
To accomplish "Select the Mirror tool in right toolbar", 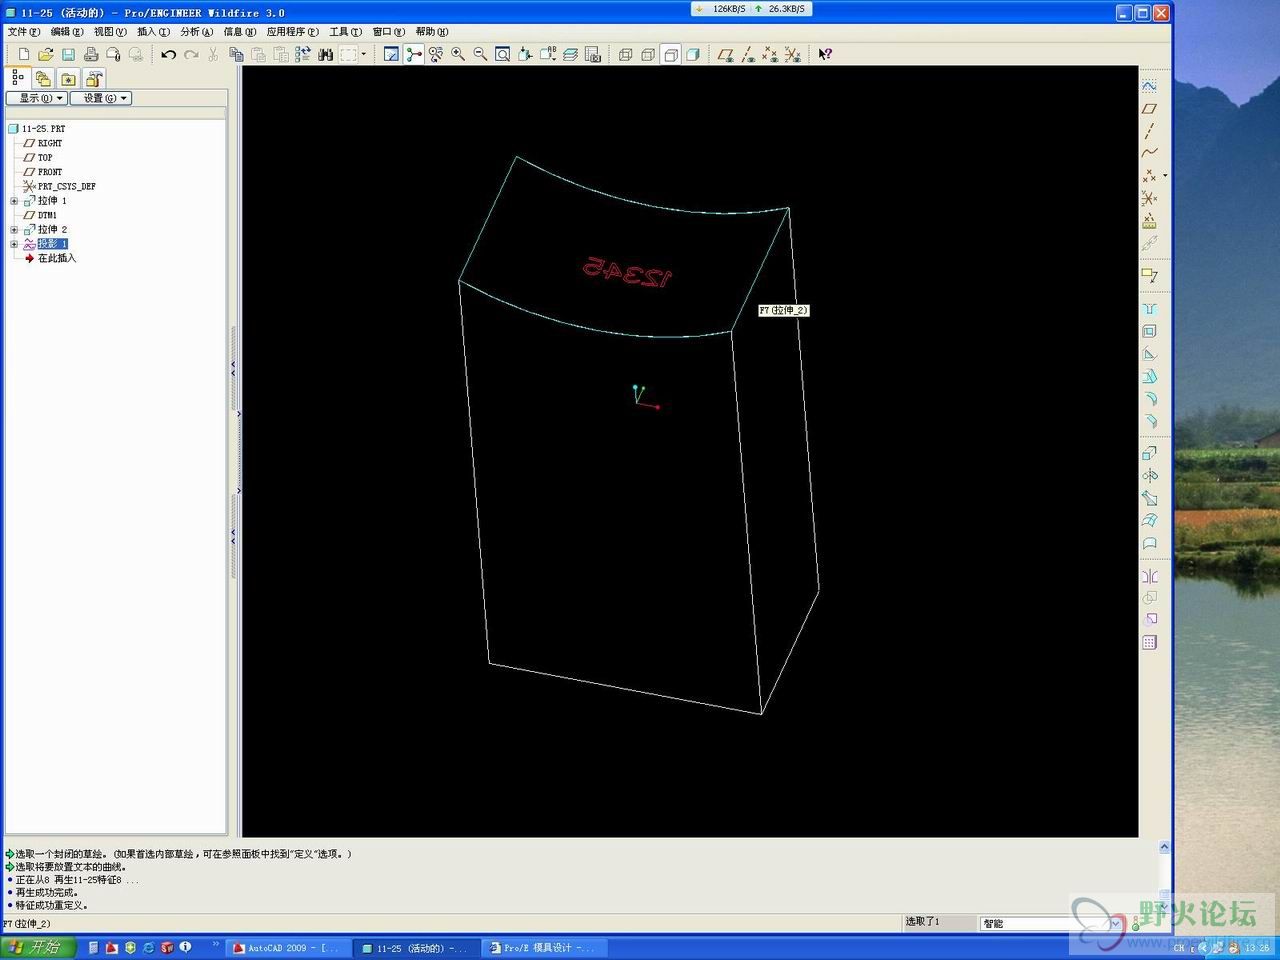I will [1150, 576].
